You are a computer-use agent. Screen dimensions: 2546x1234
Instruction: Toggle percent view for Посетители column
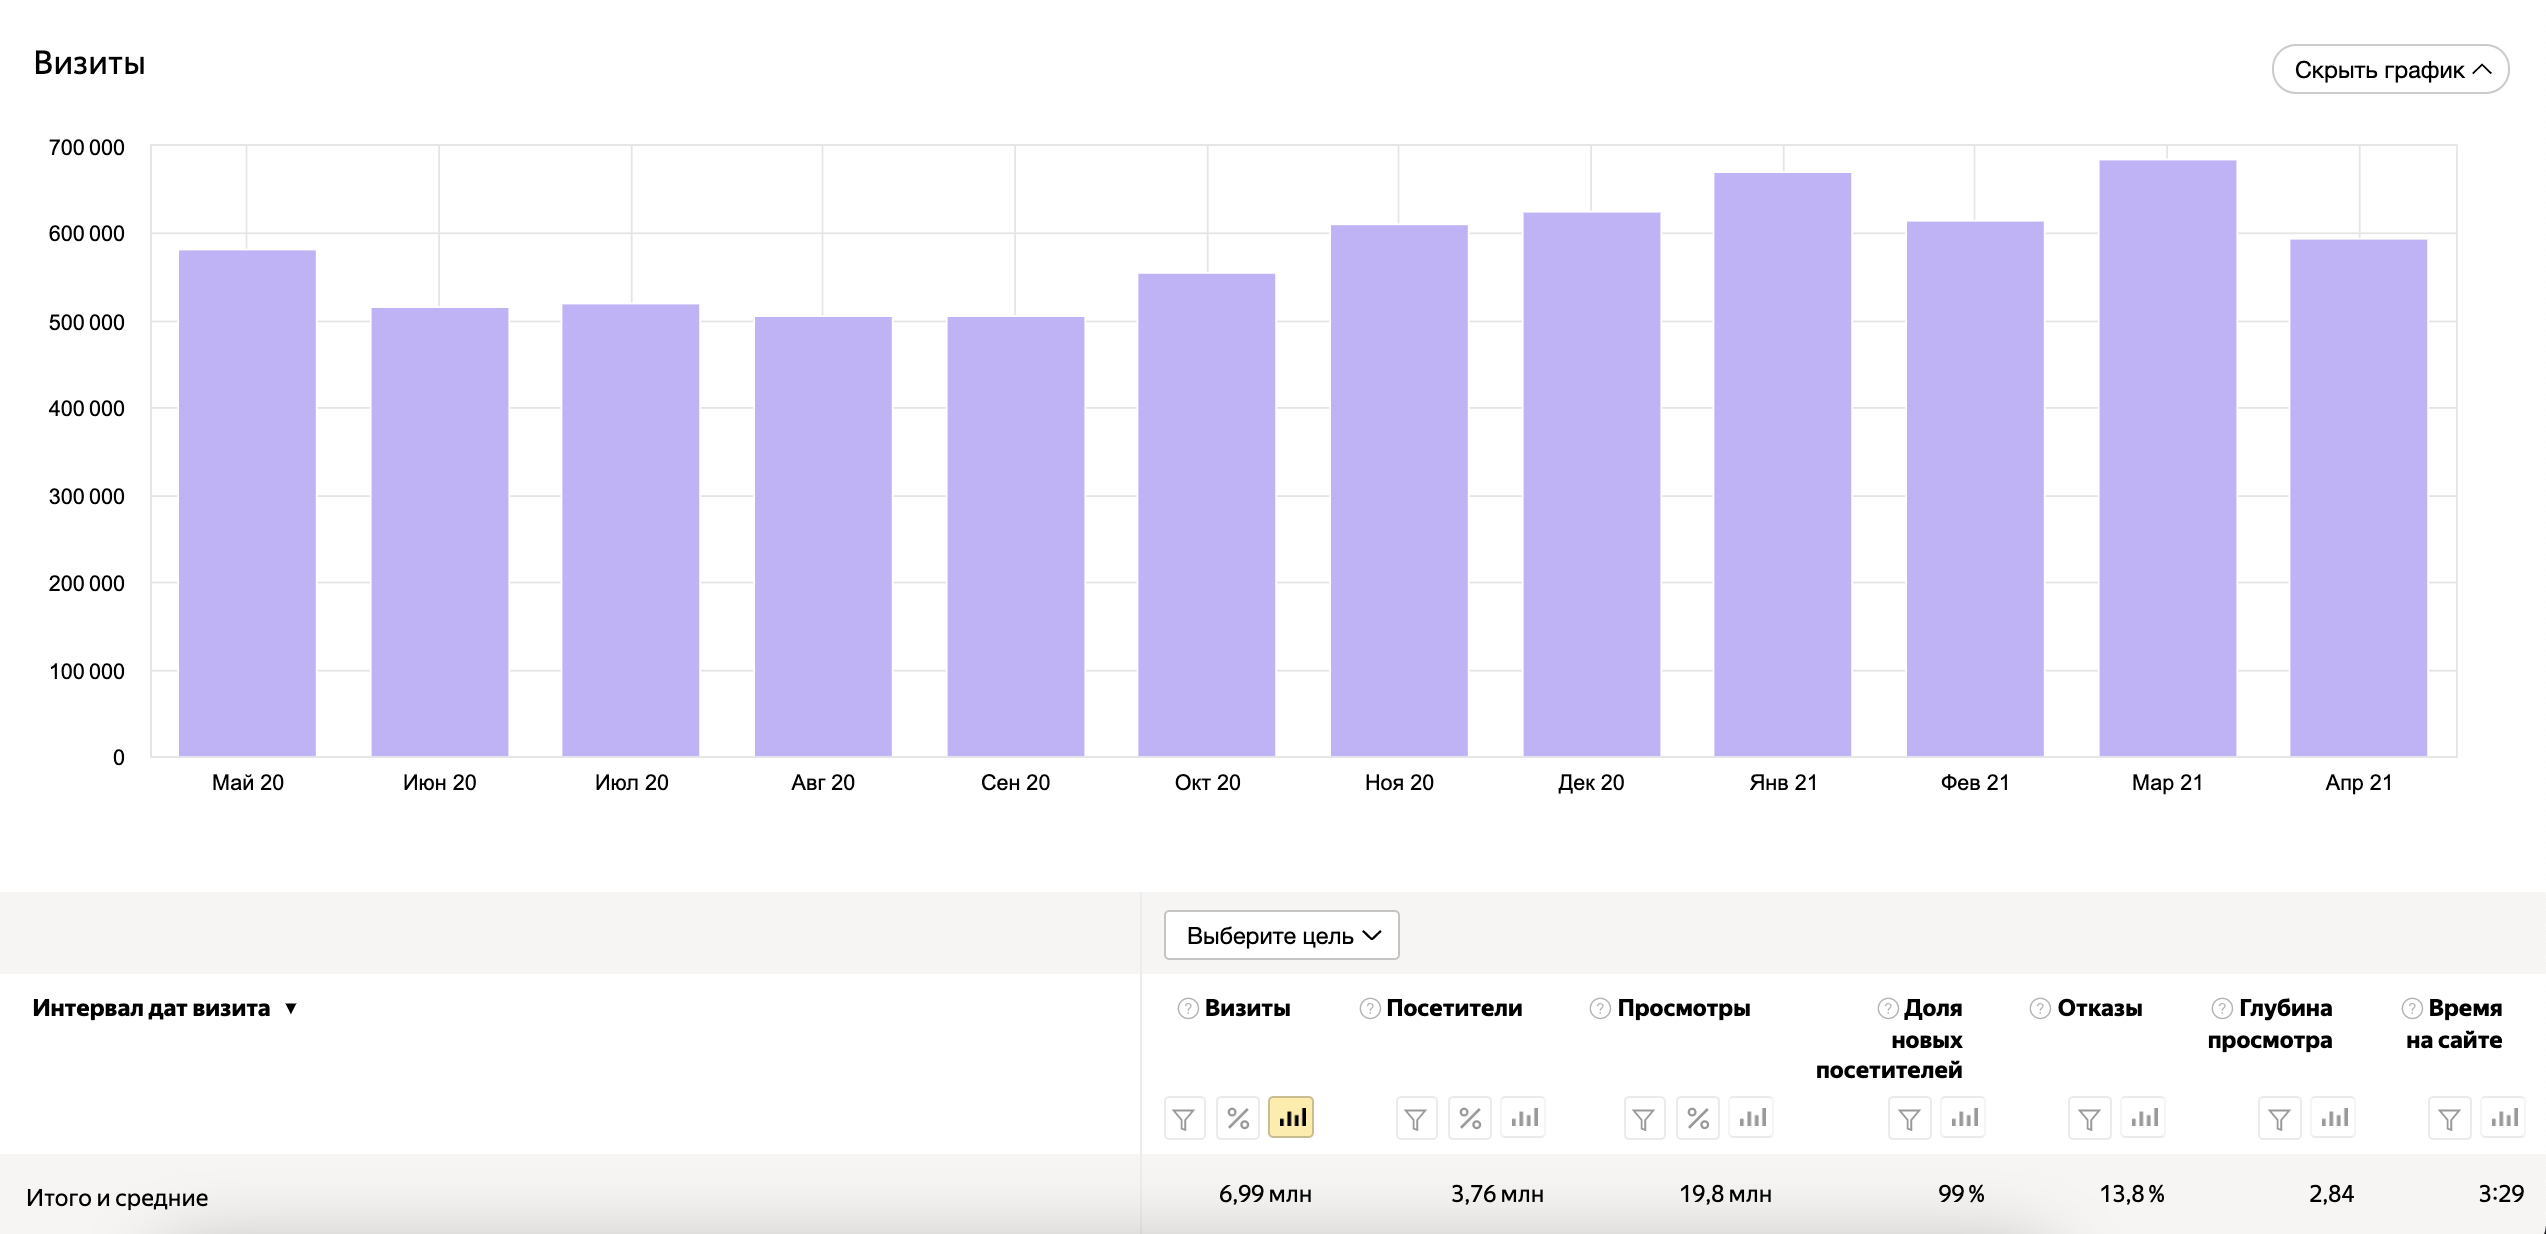point(1470,1118)
